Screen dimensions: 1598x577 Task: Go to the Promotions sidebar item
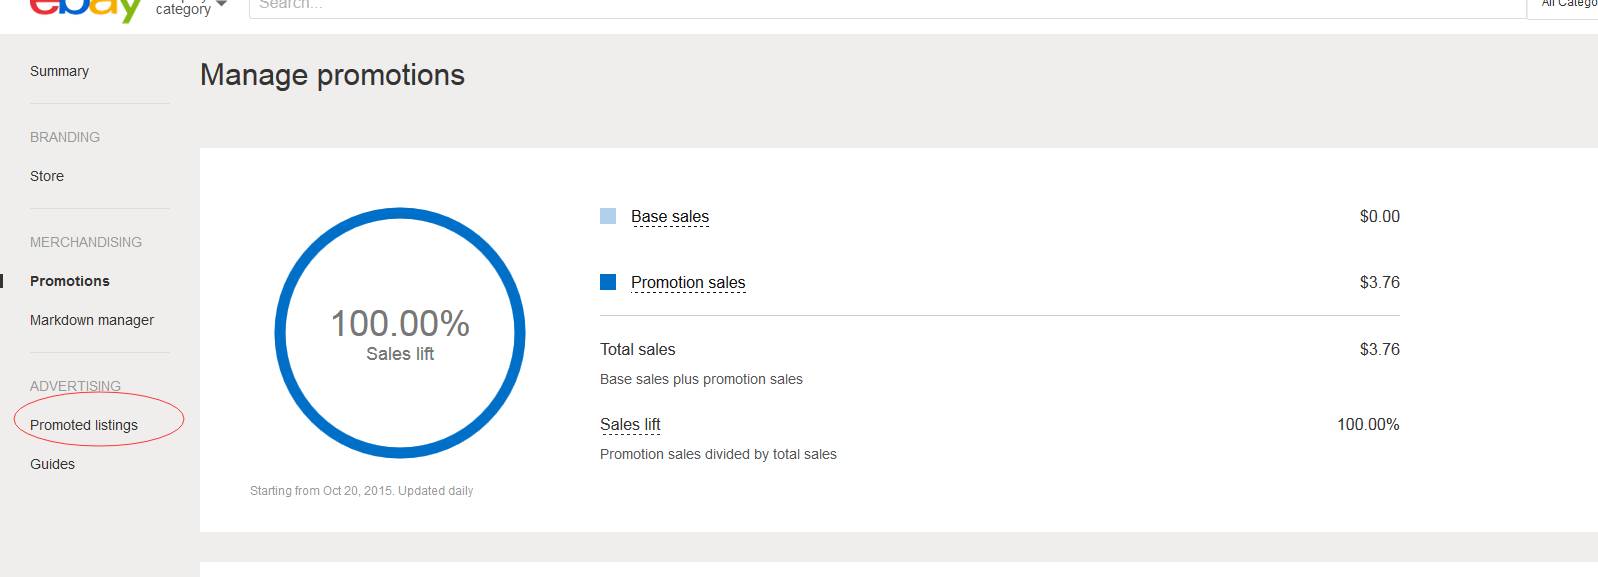click(x=70, y=281)
